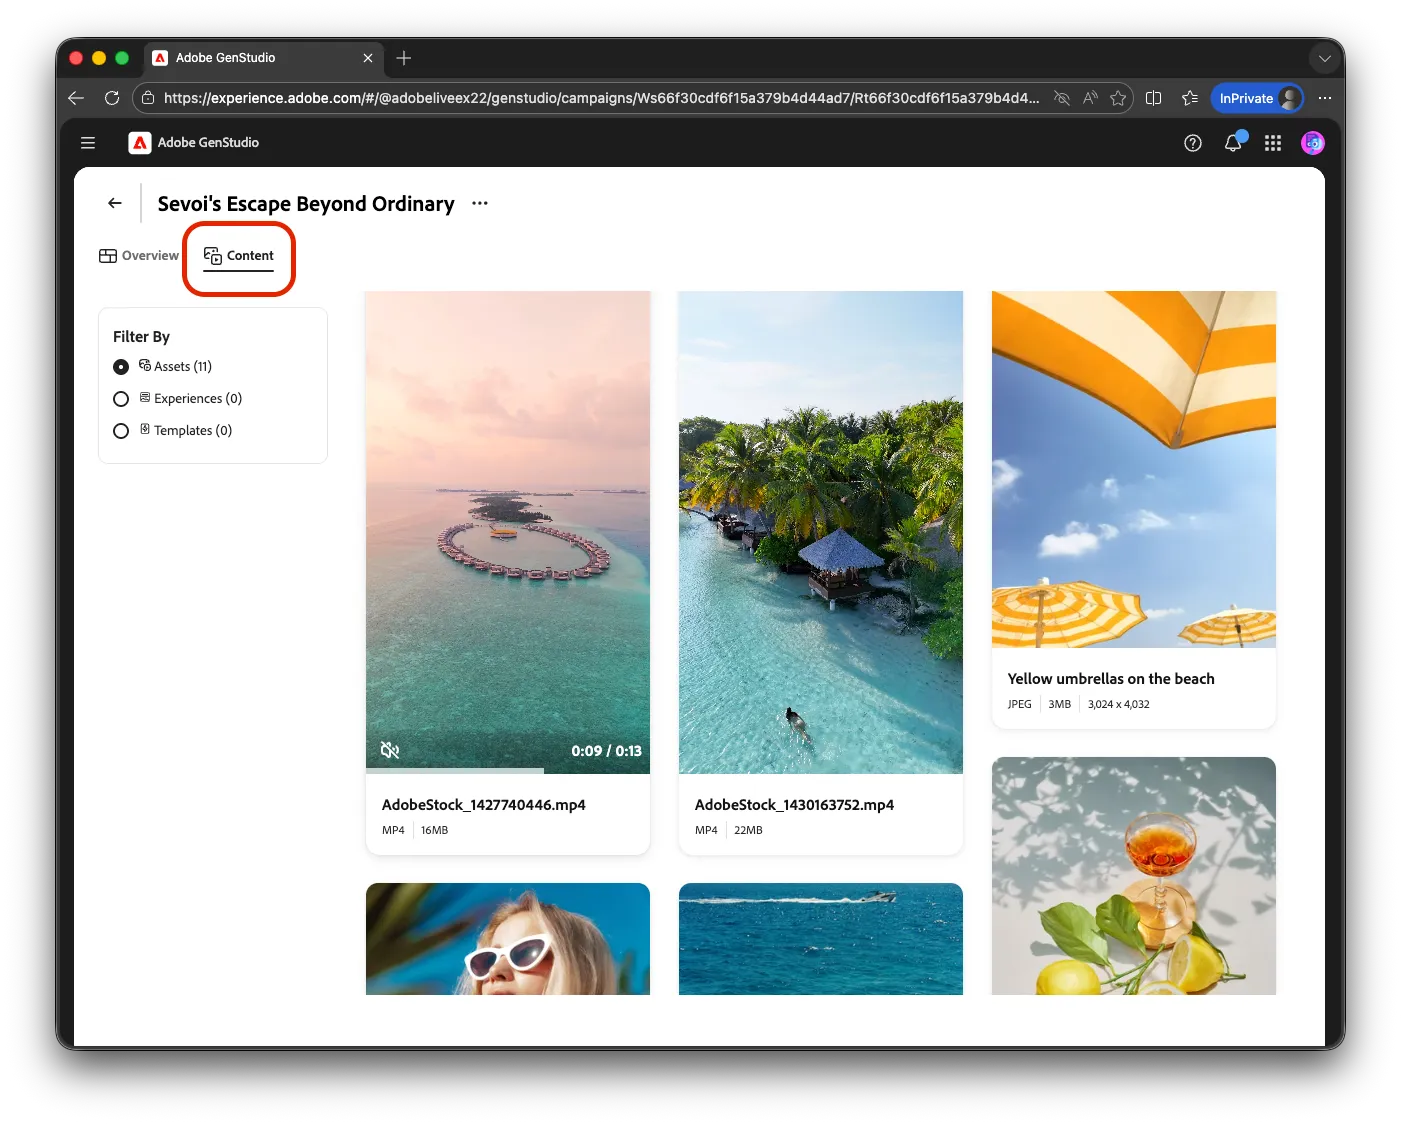
Task: Go back using the campaign back arrow
Action: [115, 203]
